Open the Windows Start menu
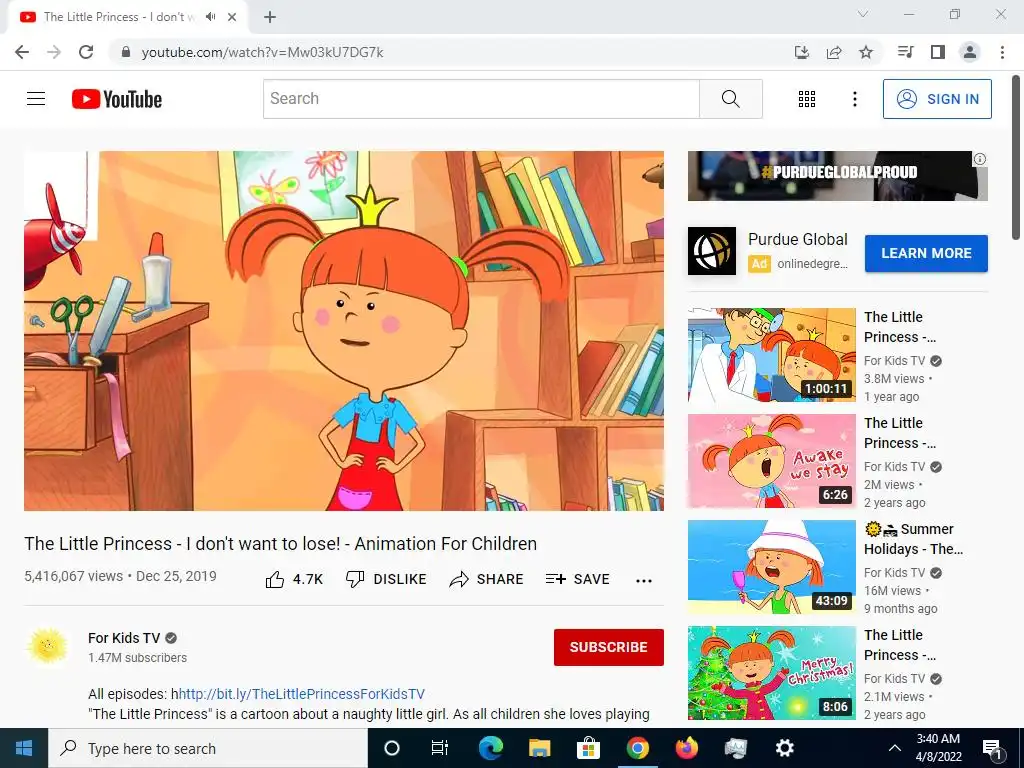1024x768 pixels. [24, 748]
